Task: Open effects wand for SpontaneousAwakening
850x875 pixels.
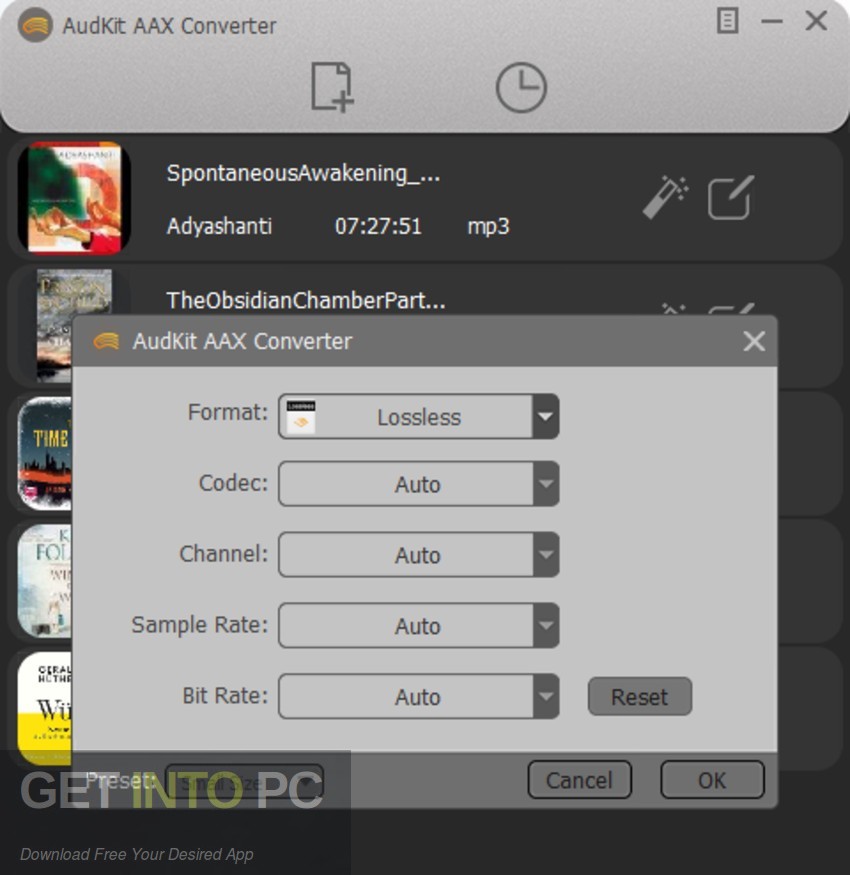Action: [x=665, y=197]
